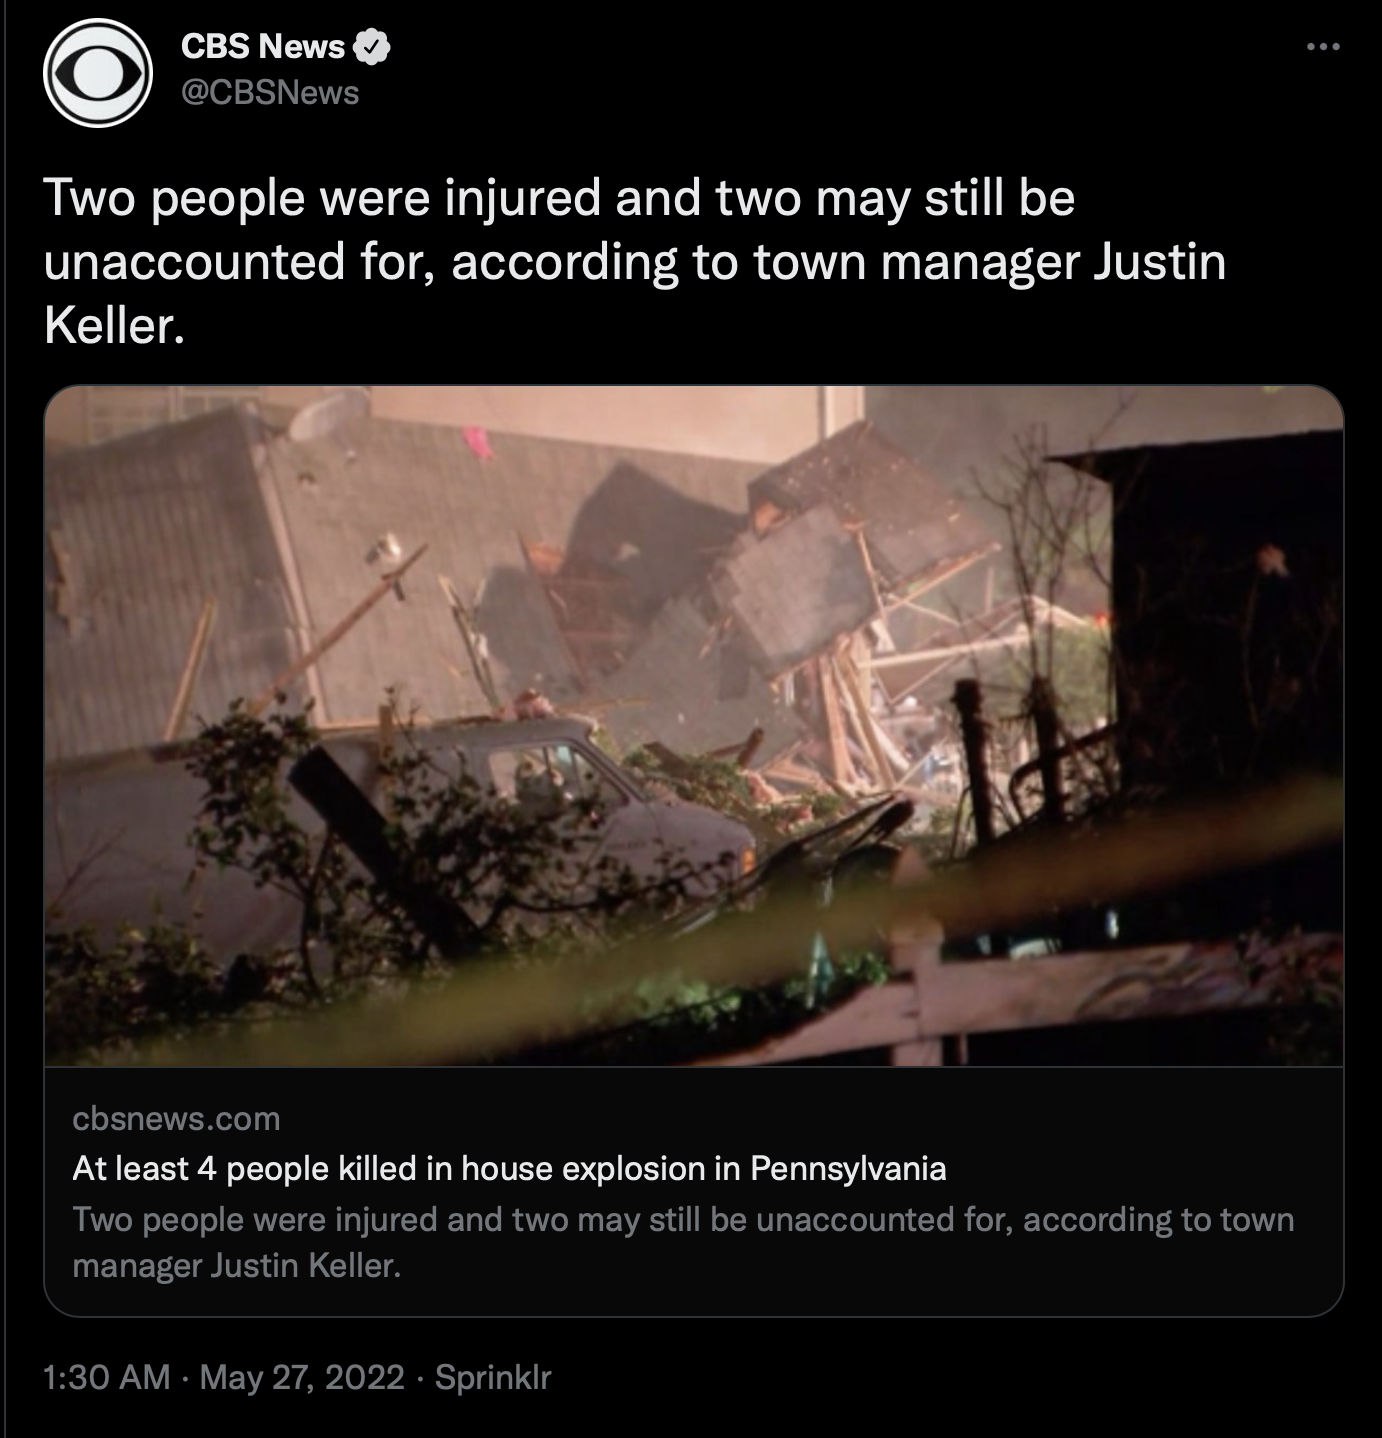The width and height of the screenshot is (1382, 1438).
Task: Click the cbsnews.com domain label
Action: coord(176,1118)
